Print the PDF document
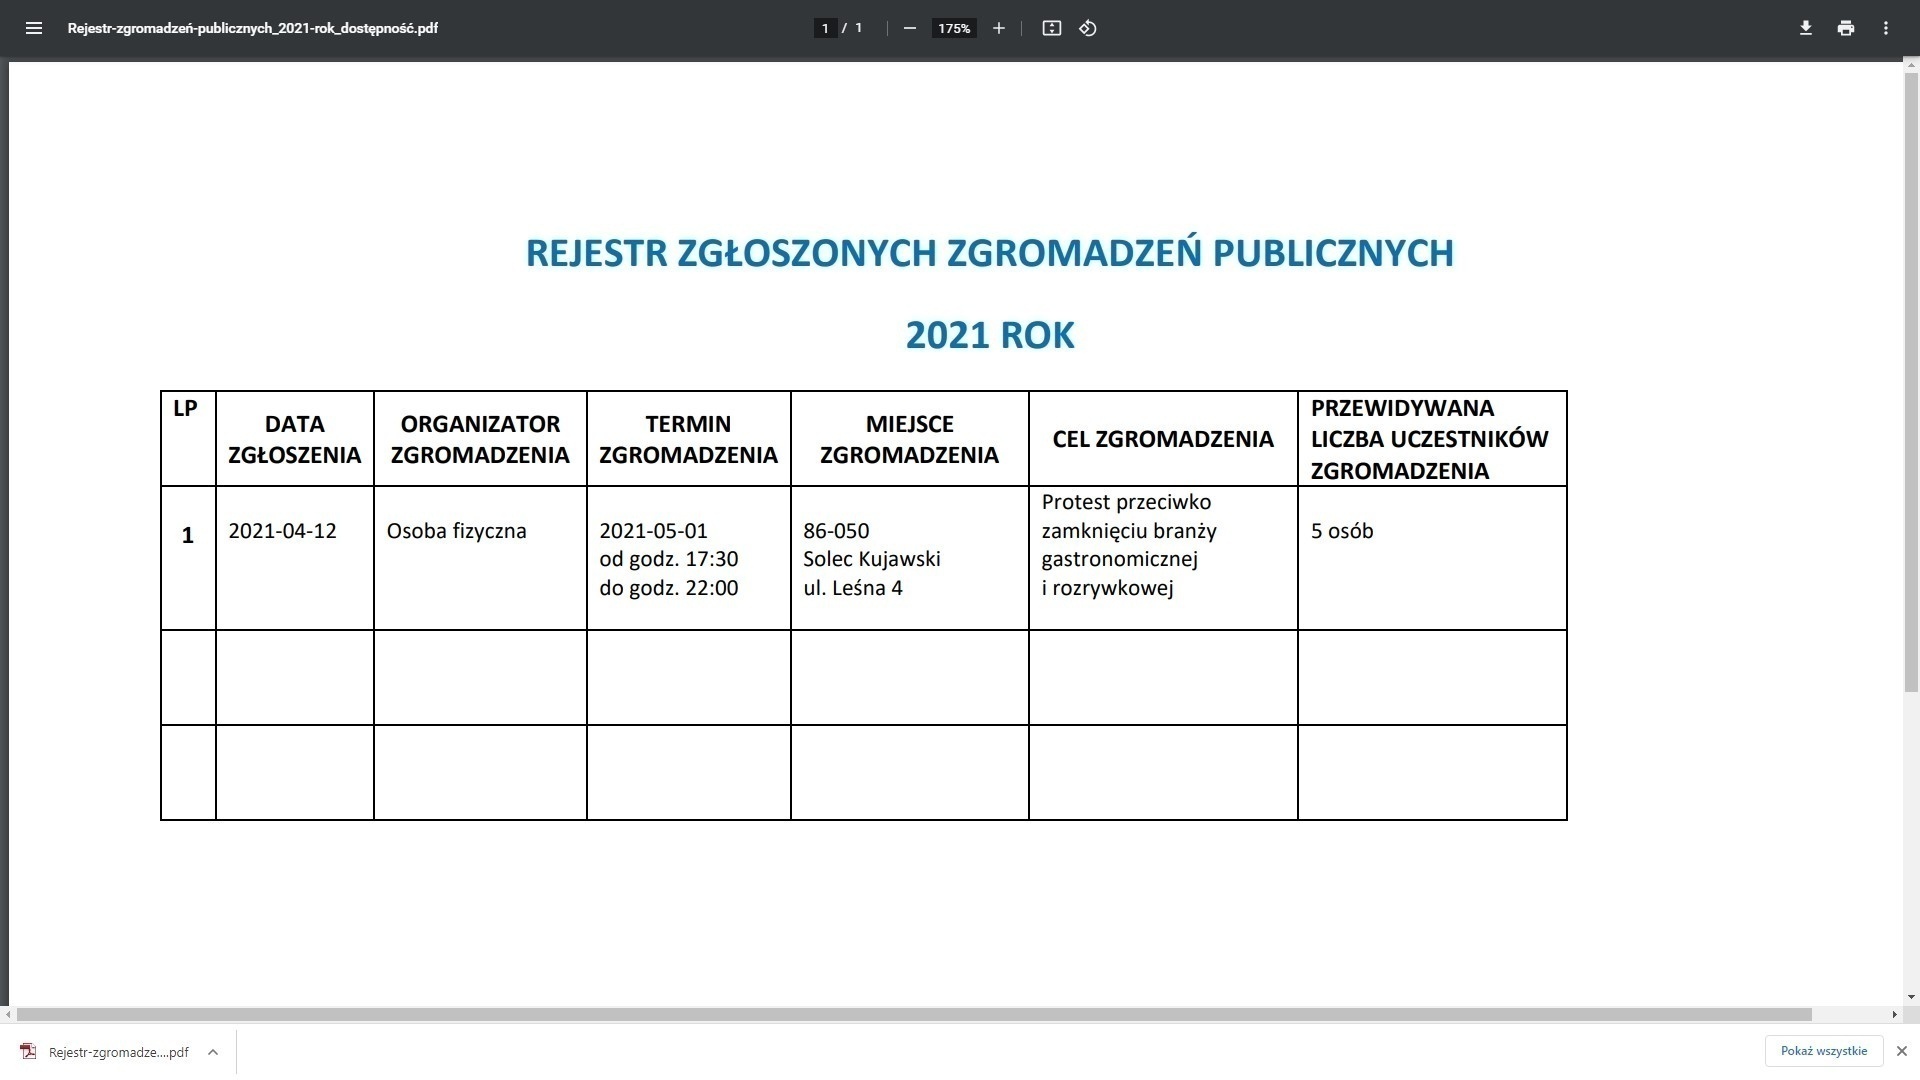Screen dimensions: 1920x1080 click(x=1846, y=28)
